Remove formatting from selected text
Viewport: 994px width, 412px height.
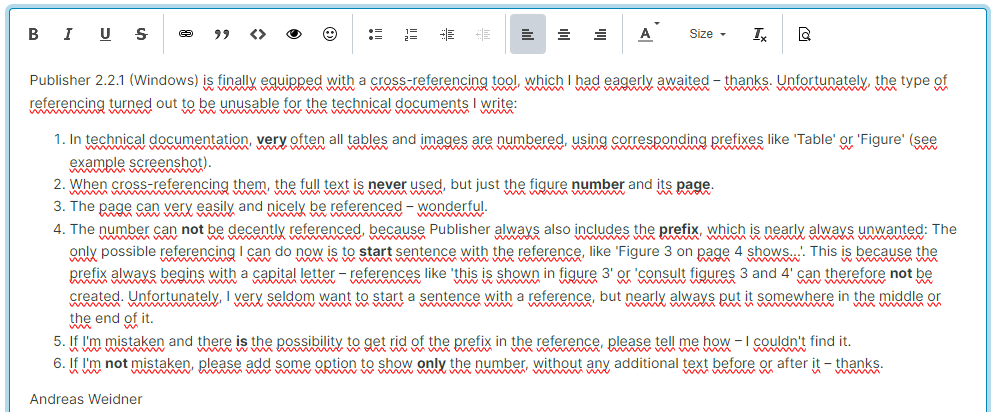coord(759,34)
